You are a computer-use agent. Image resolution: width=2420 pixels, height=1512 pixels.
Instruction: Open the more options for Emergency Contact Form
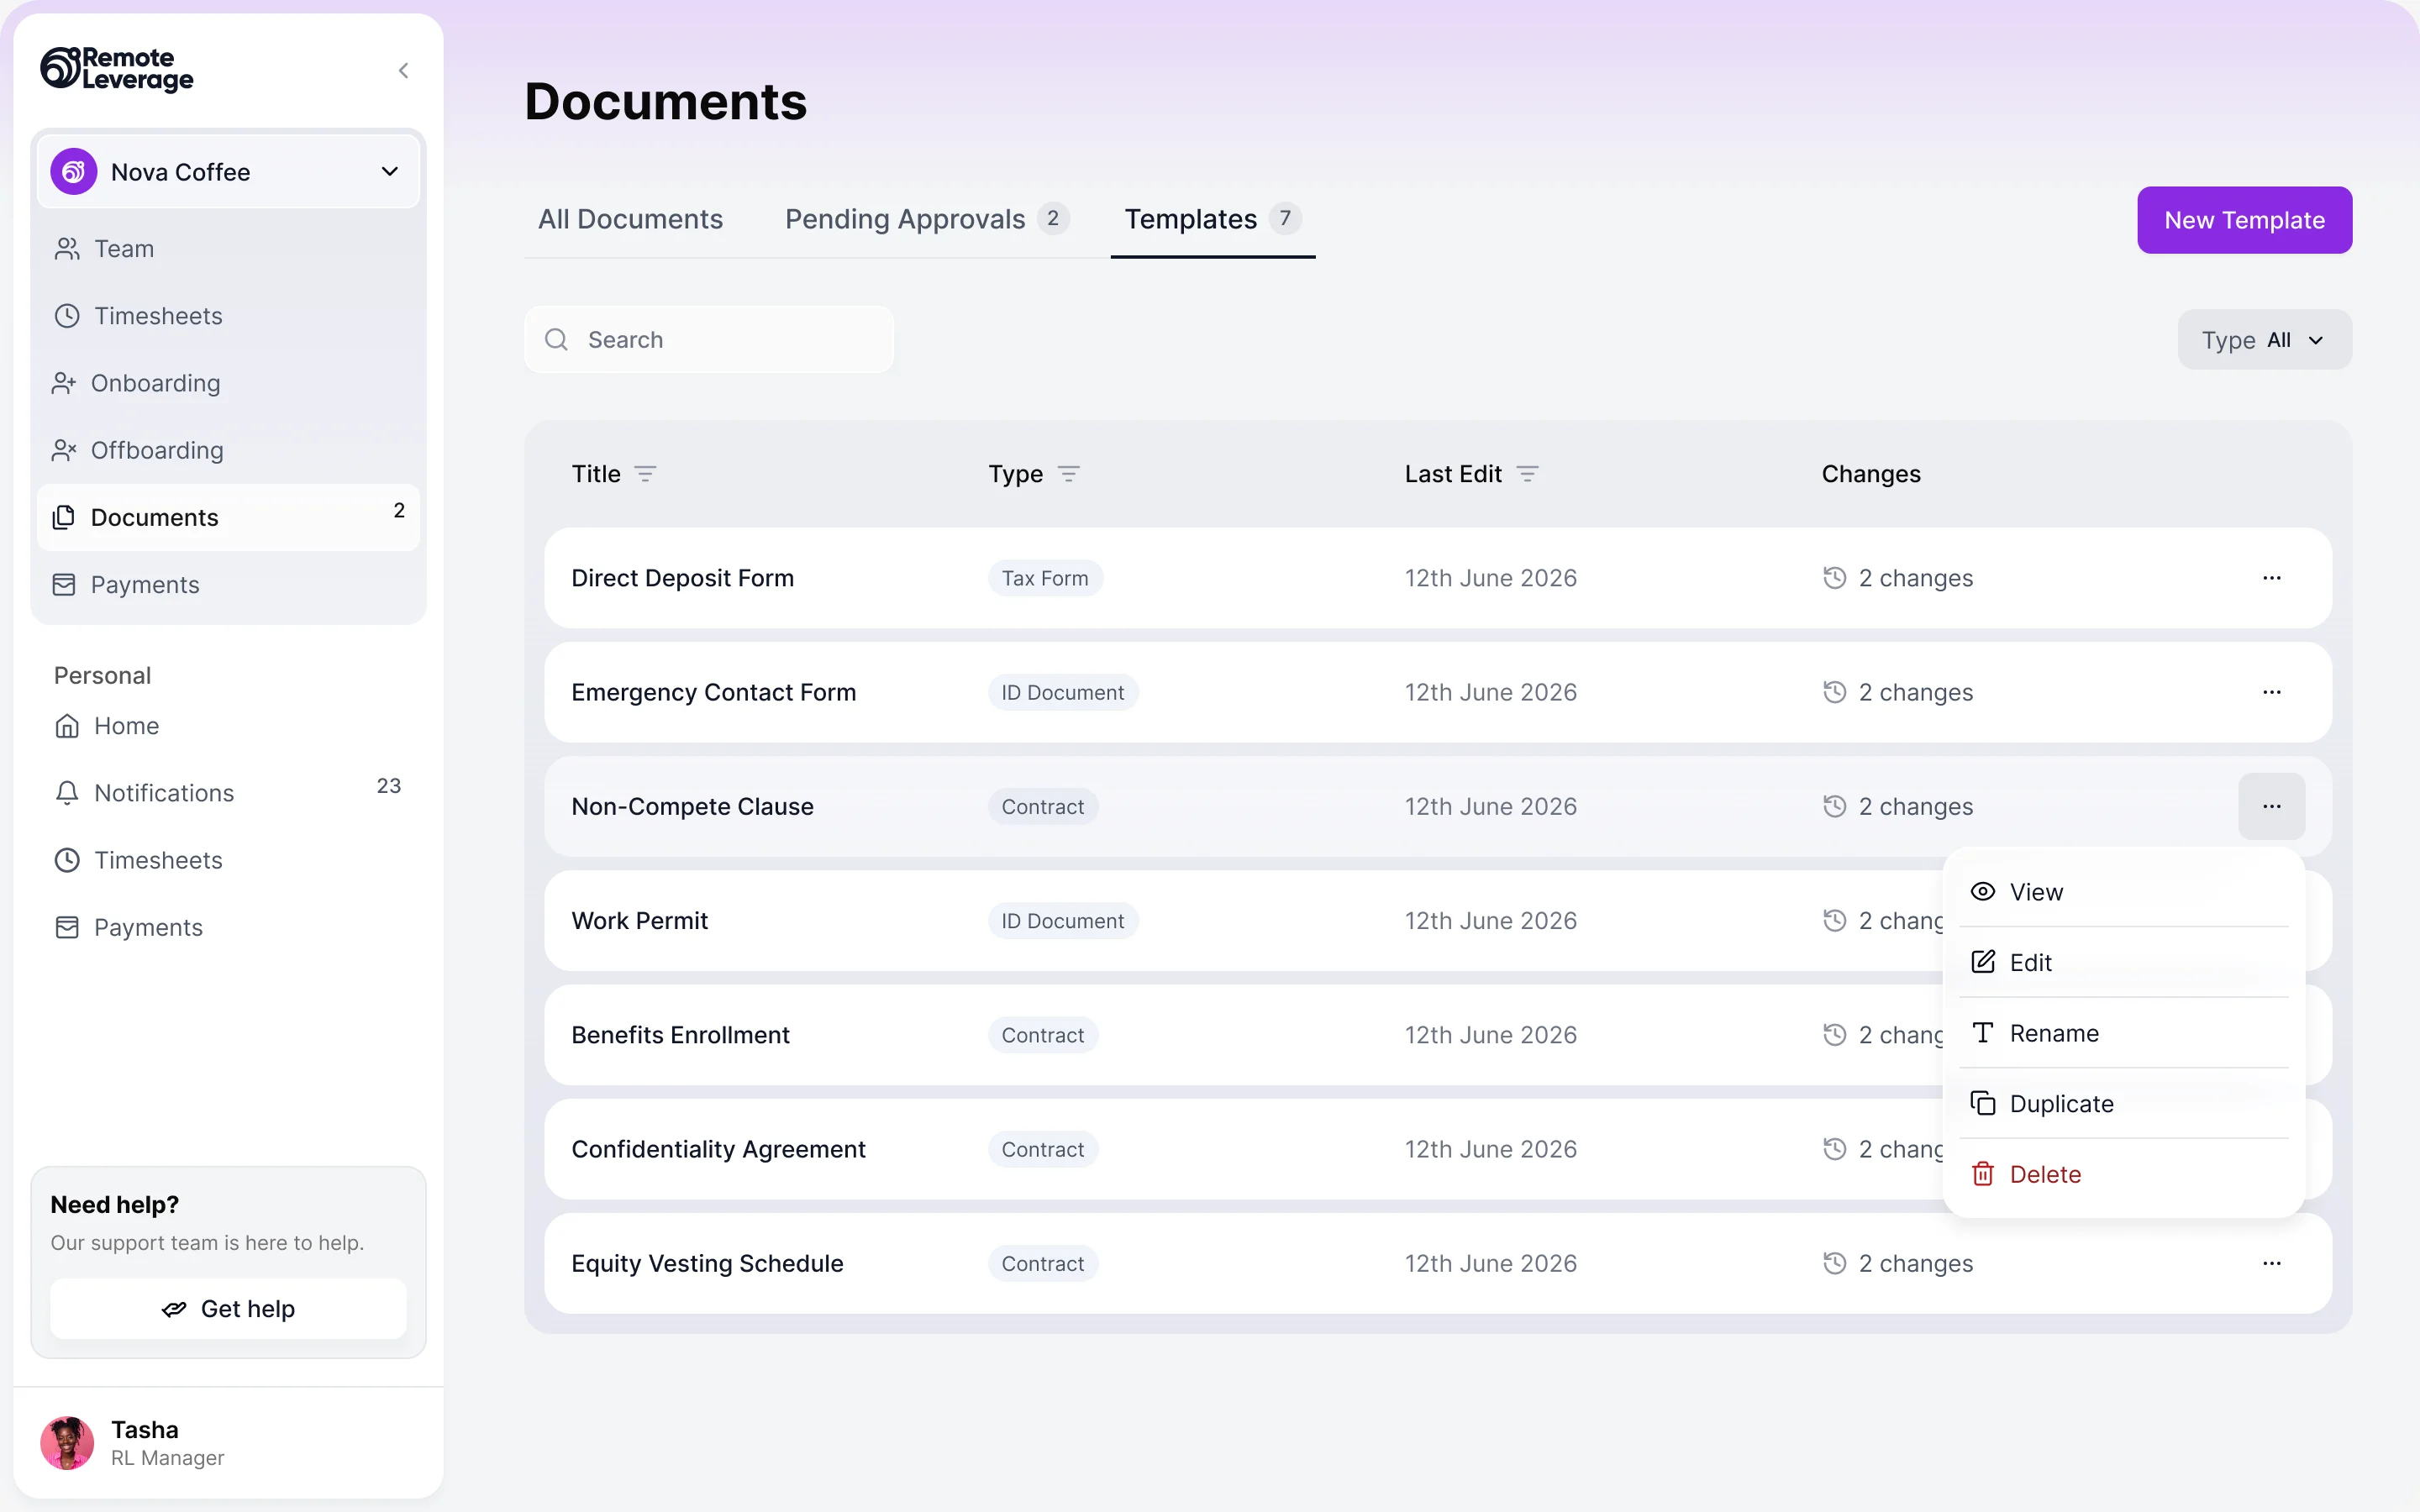[x=2271, y=692]
